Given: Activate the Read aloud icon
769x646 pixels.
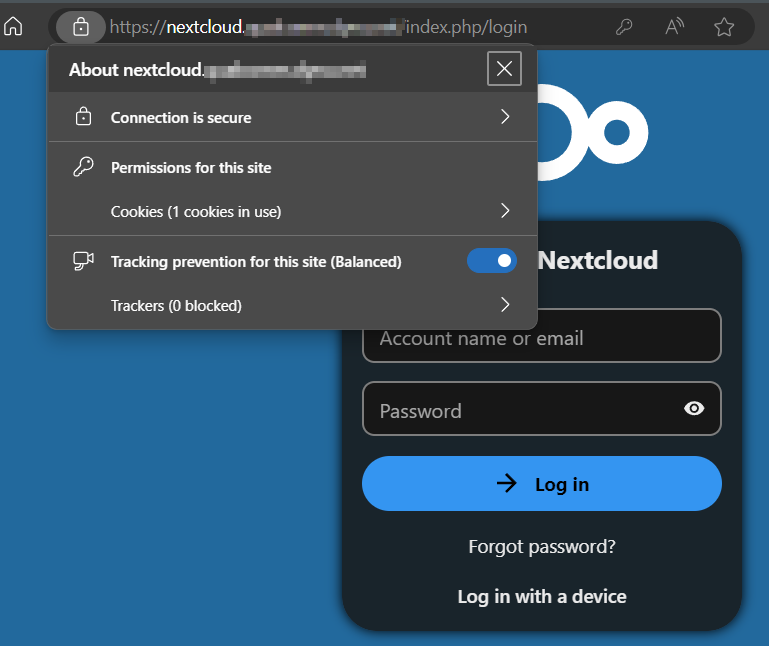Looking at the screenshot, I should click(674, 26).
